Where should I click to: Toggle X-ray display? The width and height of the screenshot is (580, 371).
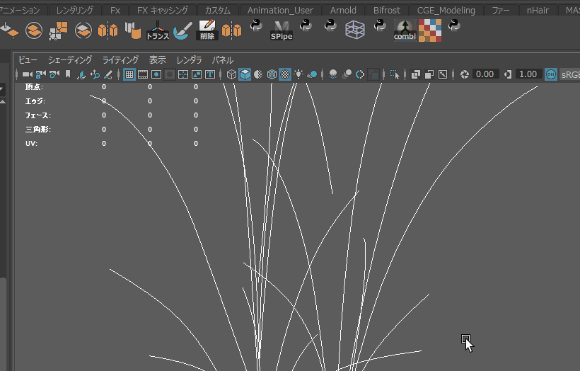point(415,74)
